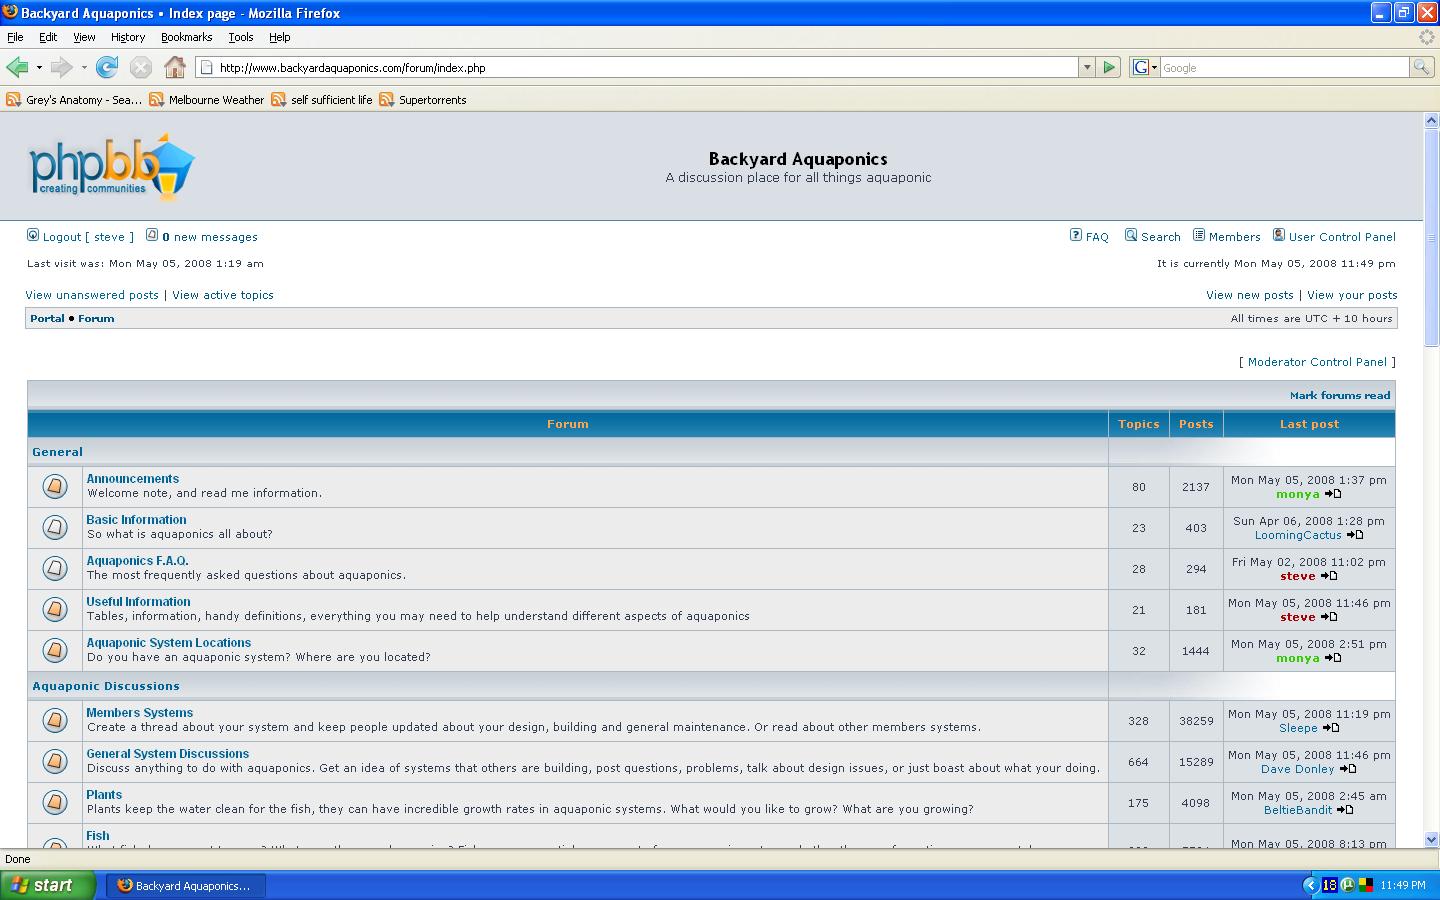
Task: Click the View unanswered posts link
Action: coord(92,295)
